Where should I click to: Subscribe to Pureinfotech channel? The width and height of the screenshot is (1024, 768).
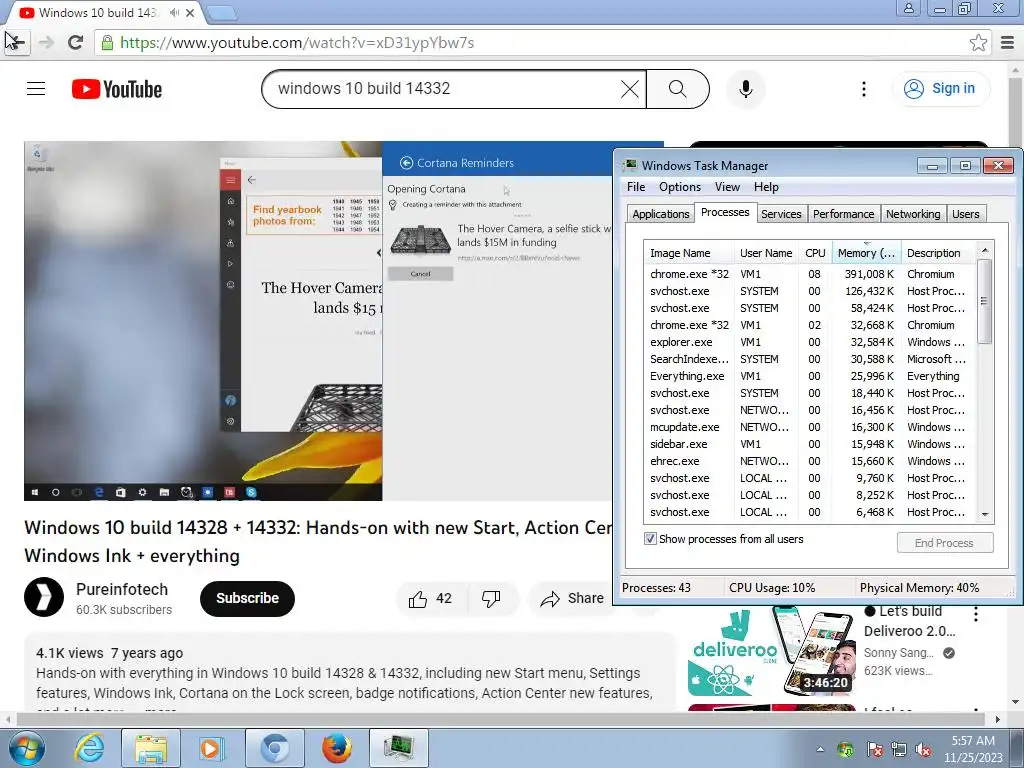248,598
